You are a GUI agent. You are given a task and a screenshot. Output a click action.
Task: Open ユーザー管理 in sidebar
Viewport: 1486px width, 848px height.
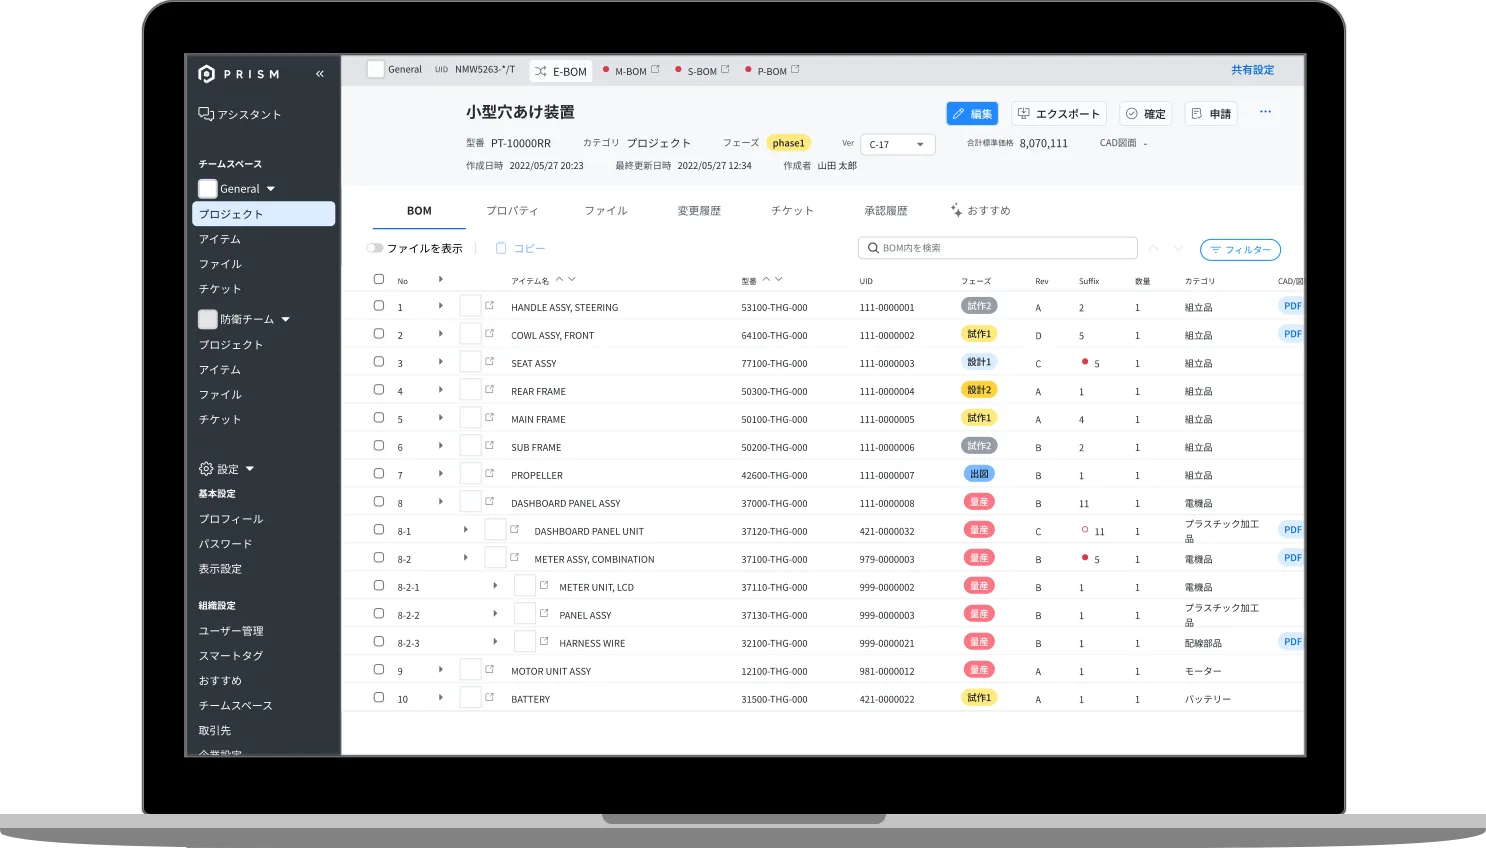[x=231, y=631]
